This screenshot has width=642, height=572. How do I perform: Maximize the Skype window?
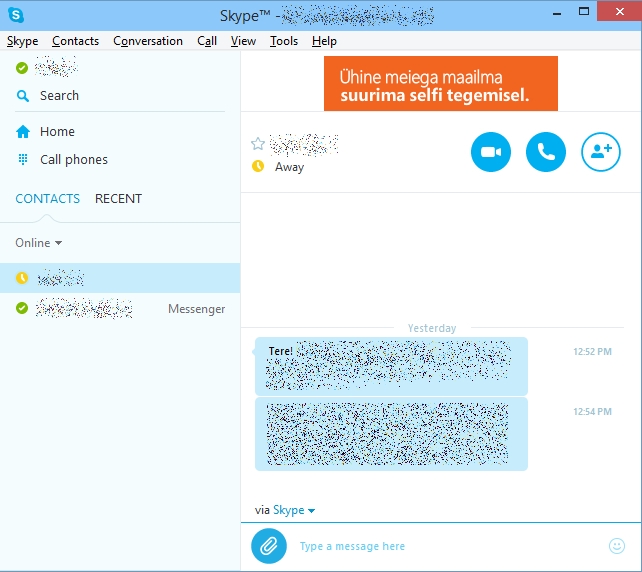click(584, 11)
